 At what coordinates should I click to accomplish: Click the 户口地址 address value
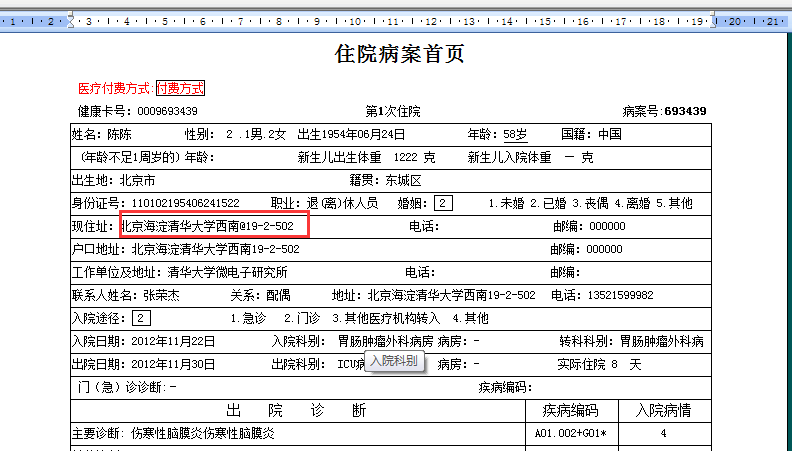pos(215,249)
